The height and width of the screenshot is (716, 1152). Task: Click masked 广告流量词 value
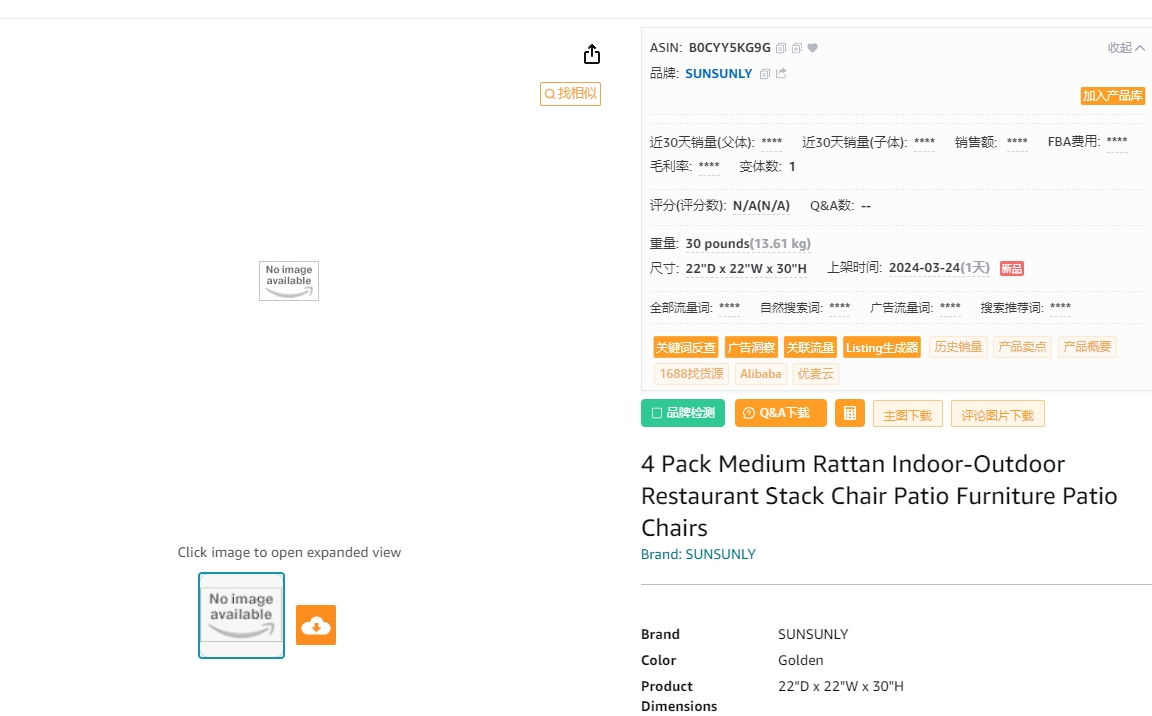950,308
